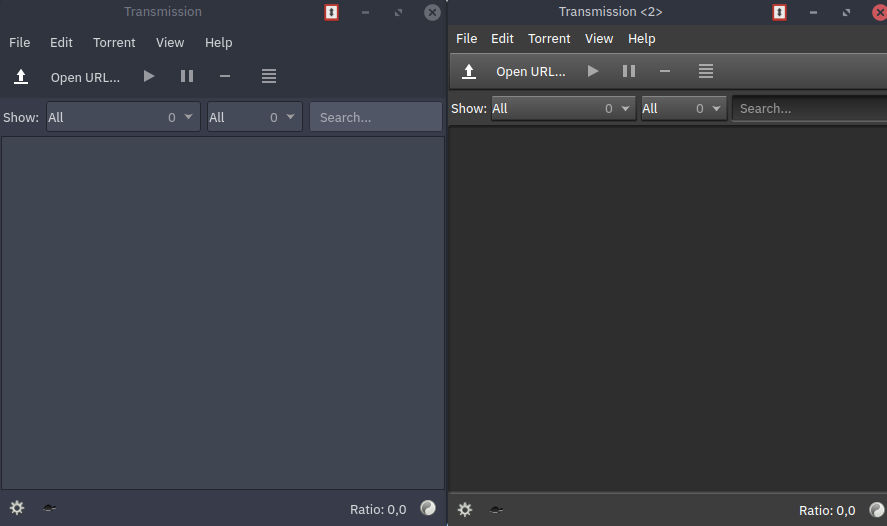Open gear options icon in left window status bar

tap(17, 508)
